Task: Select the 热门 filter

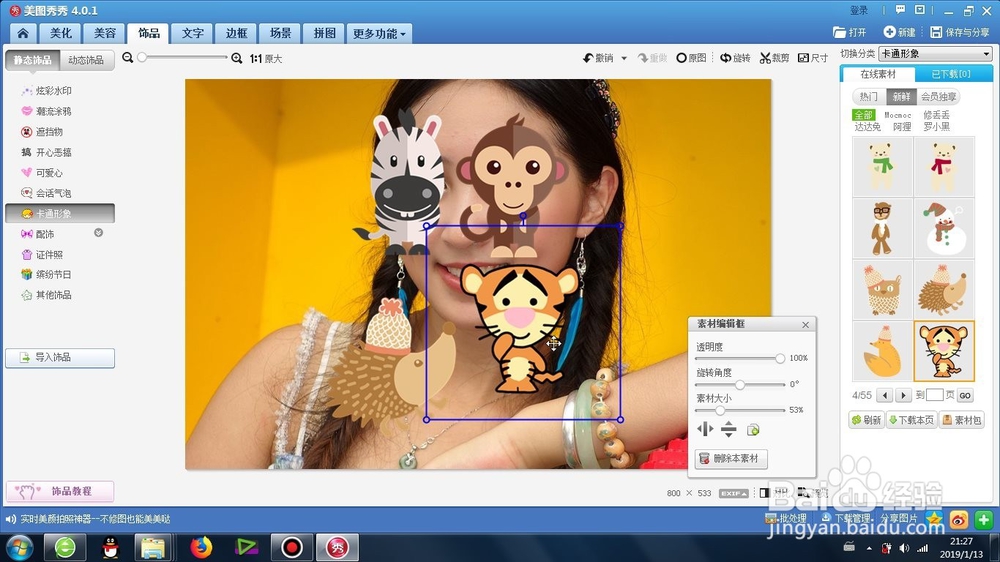Action: [869, 96]
